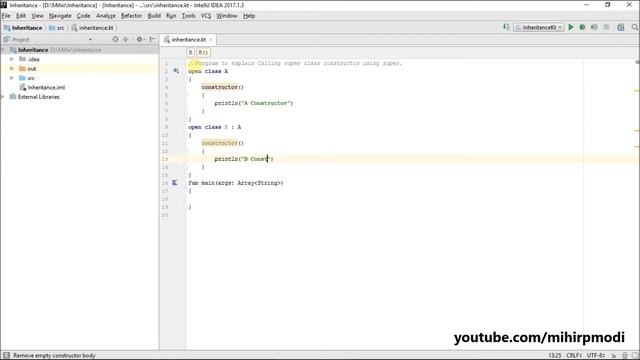This screenshot has height=360, width=640.
Task: Open the Navigate menu
Action: [60, 16]
